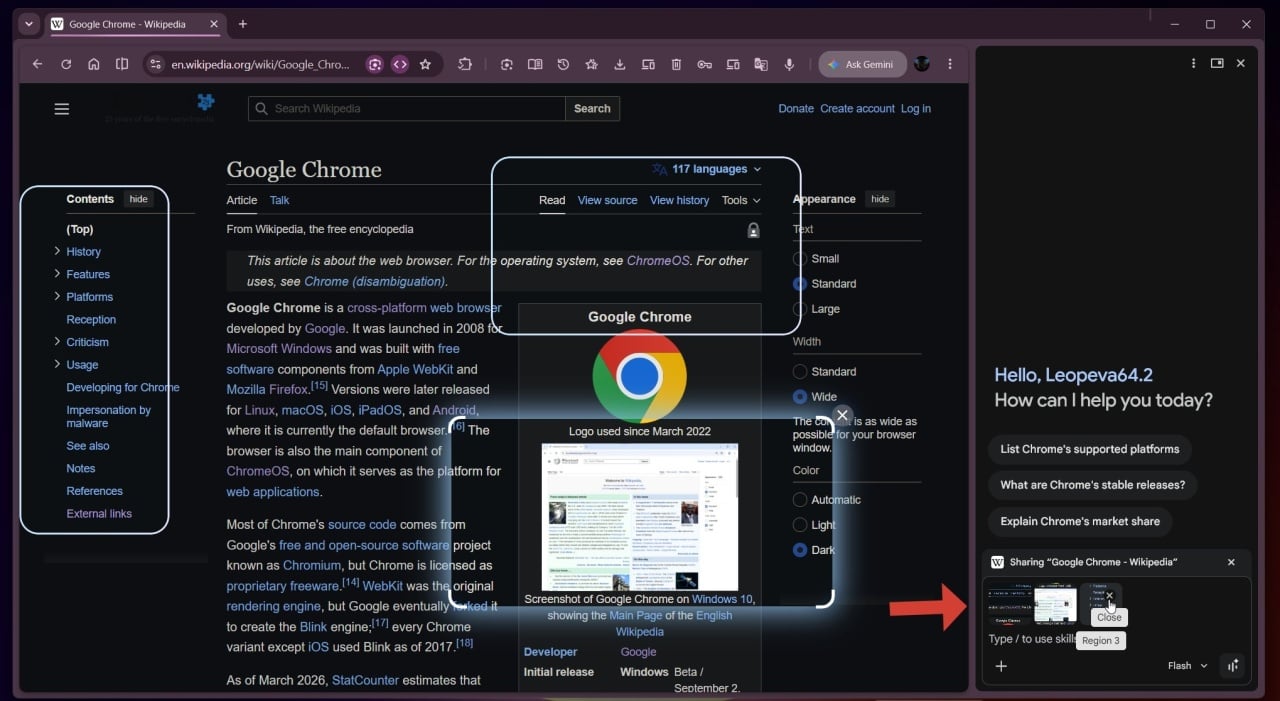Open the Gemini panel's three-dot options
The height and width of the screenshot is (701, 1280).
point(1193,63)
